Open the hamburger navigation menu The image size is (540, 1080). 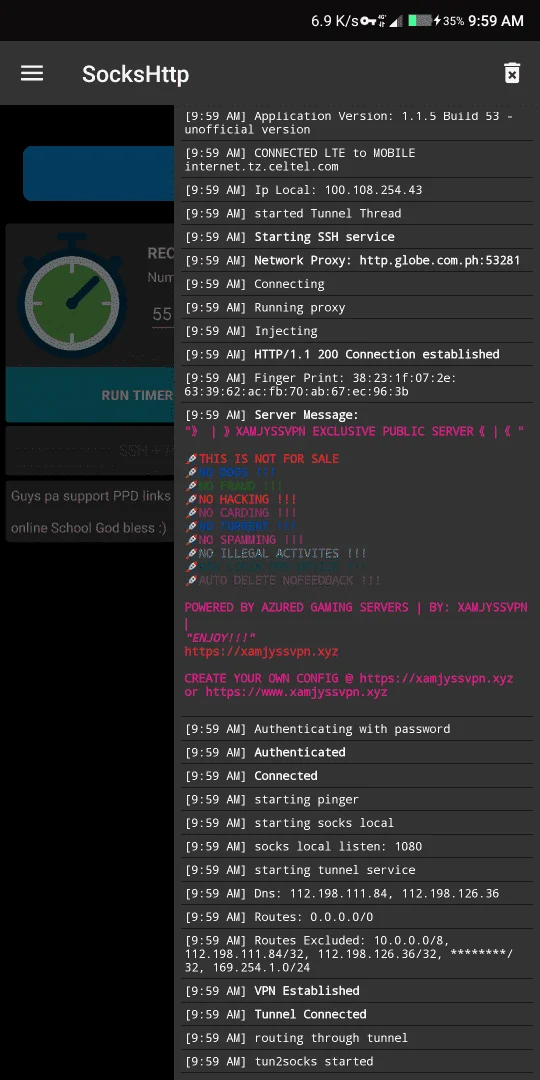[x=32, y=73]
